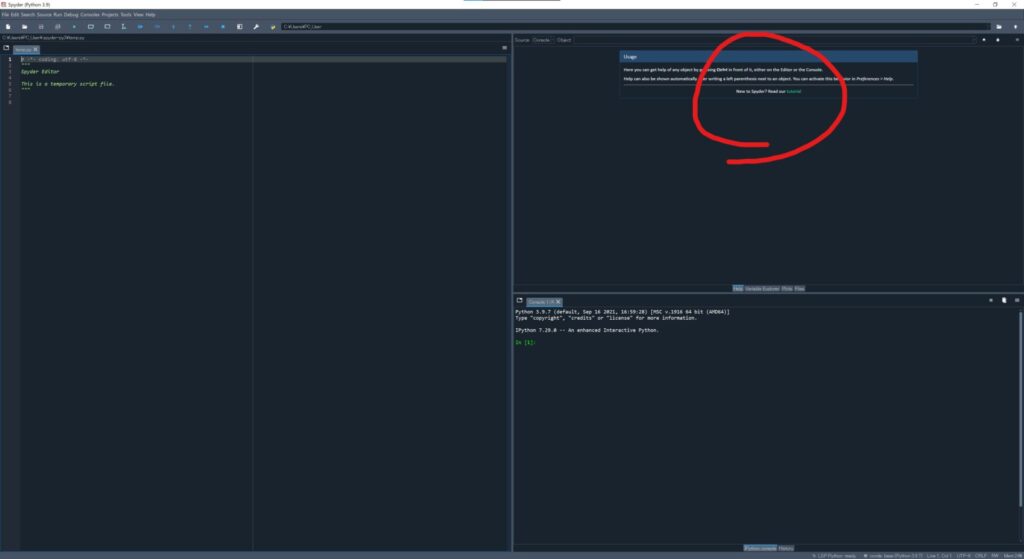Screen dimensions: 1024x559
Task: Open the Source menu
Action: coord(44,14)
